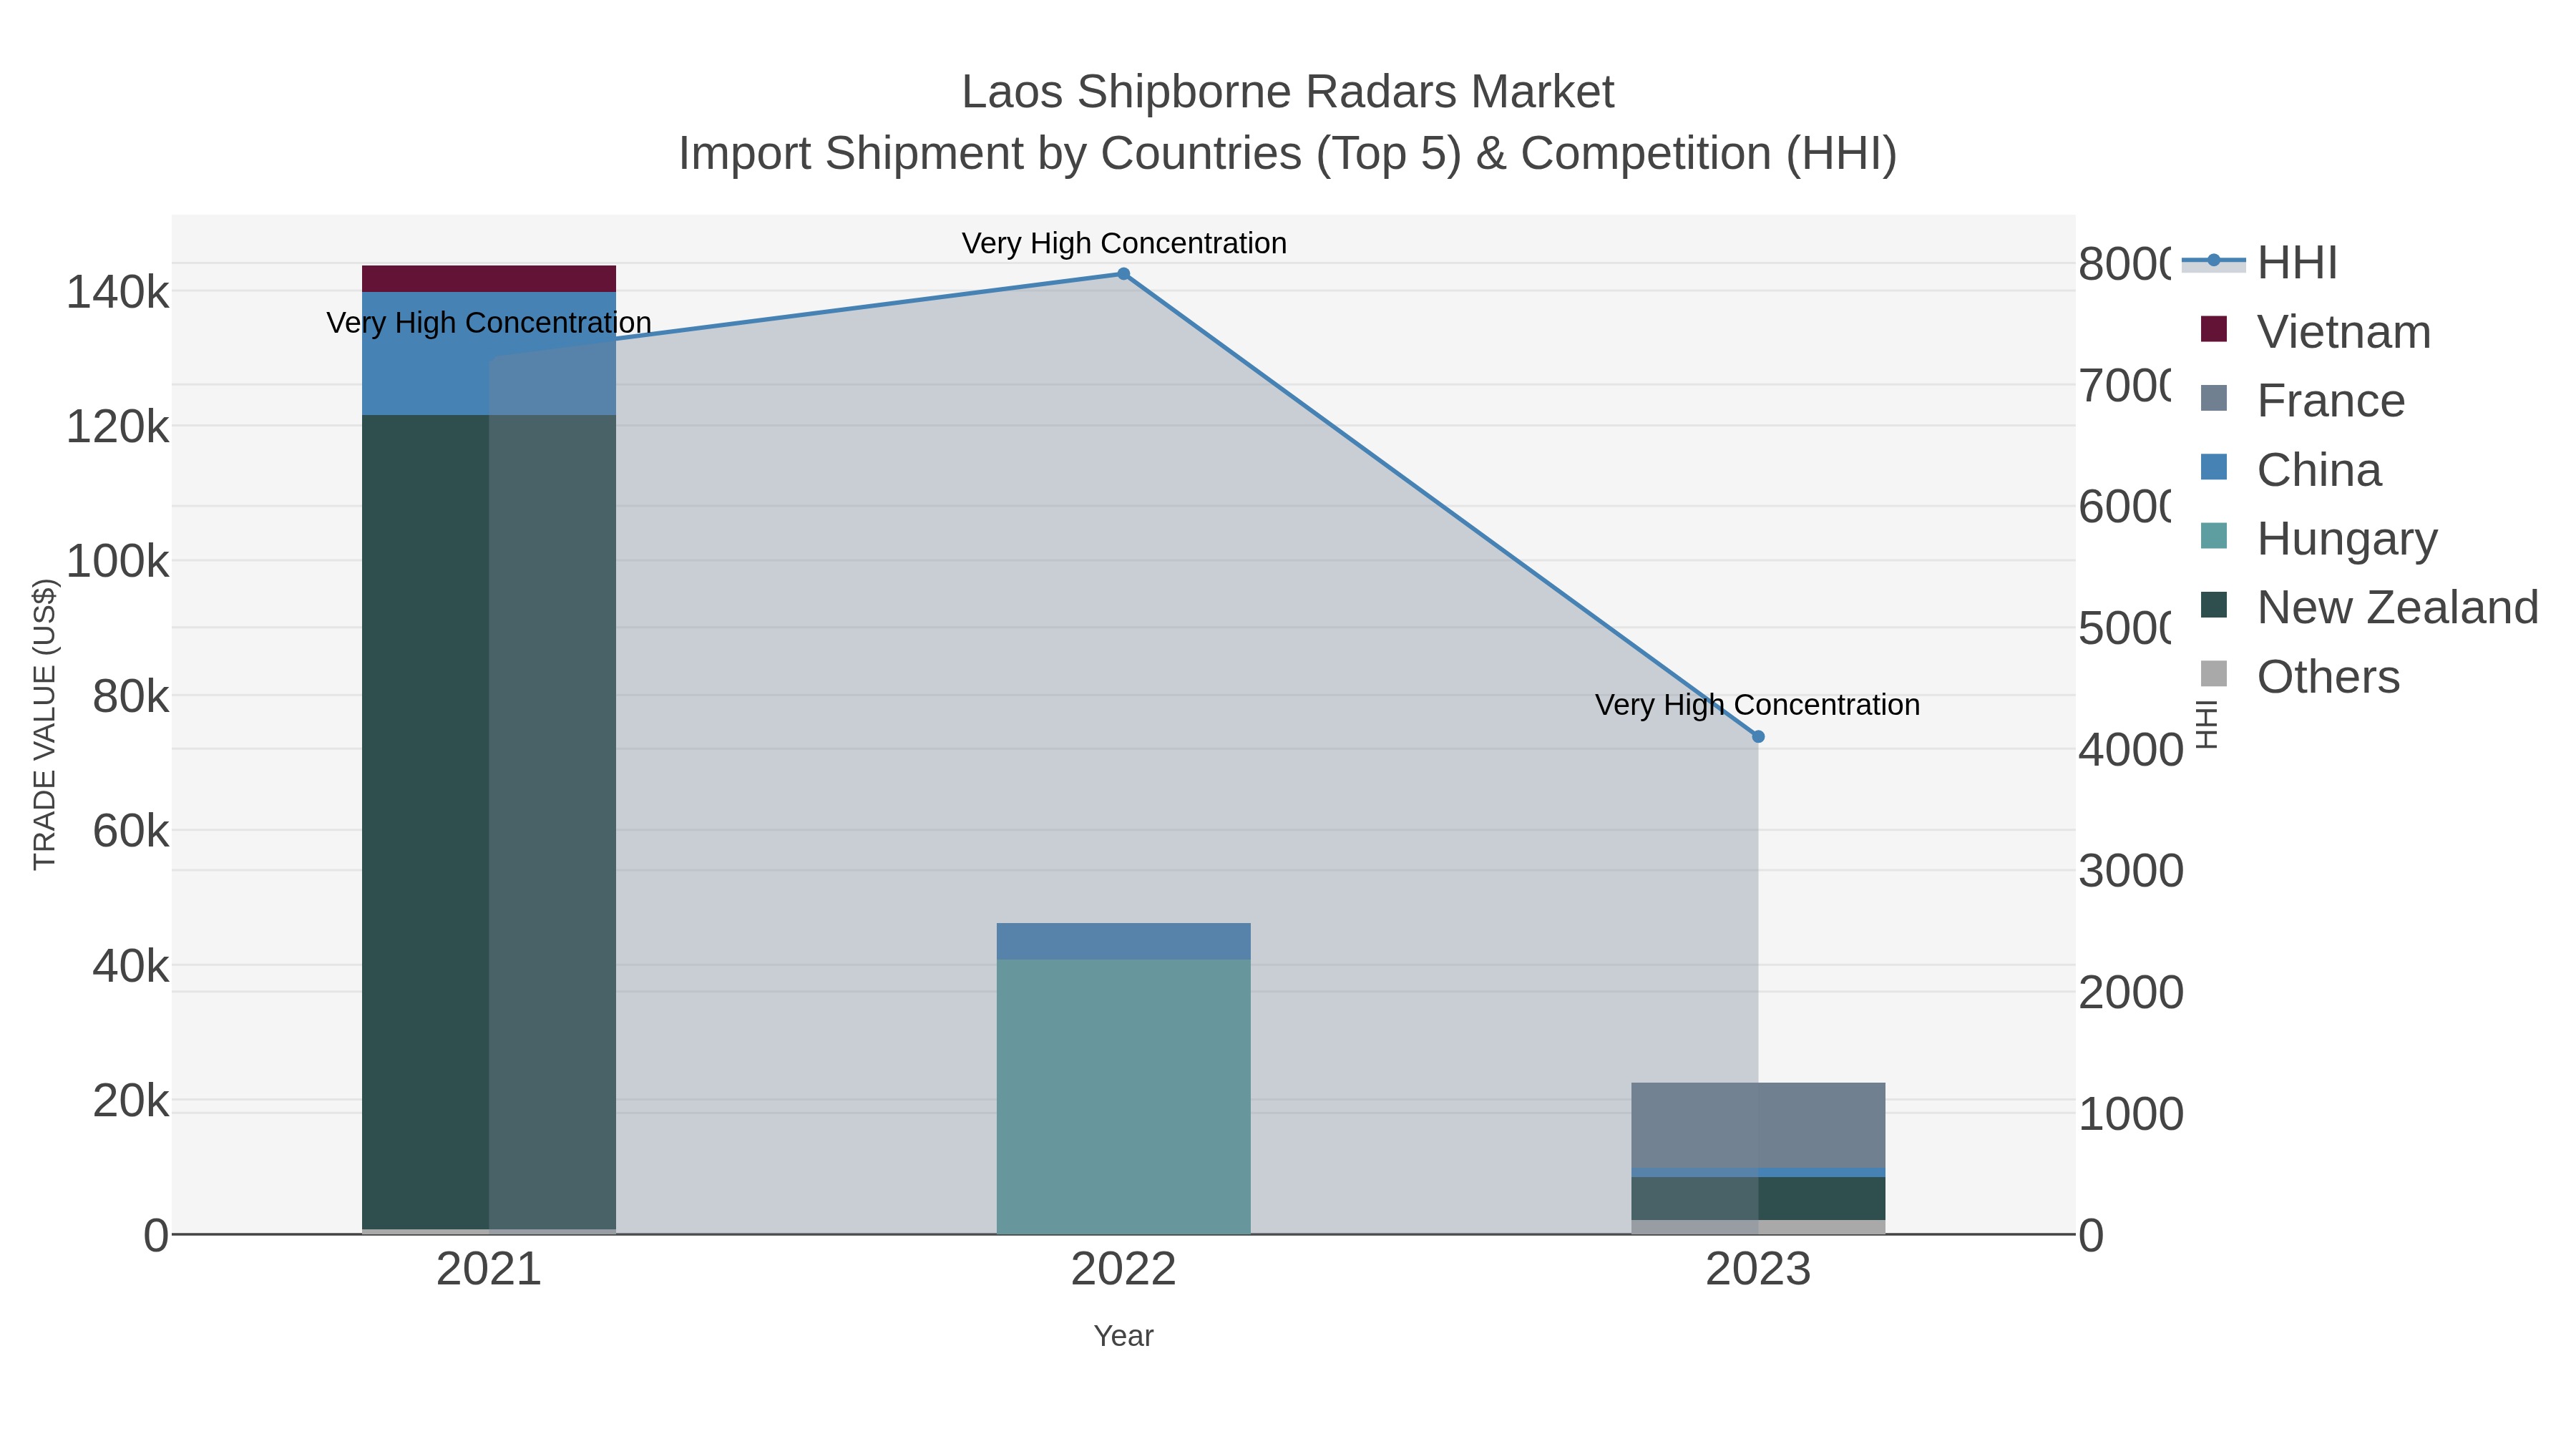Click the 3000 HHI axis tick label
This screenshot has width=2576, height=1449.
click(x=2131, y=871)
